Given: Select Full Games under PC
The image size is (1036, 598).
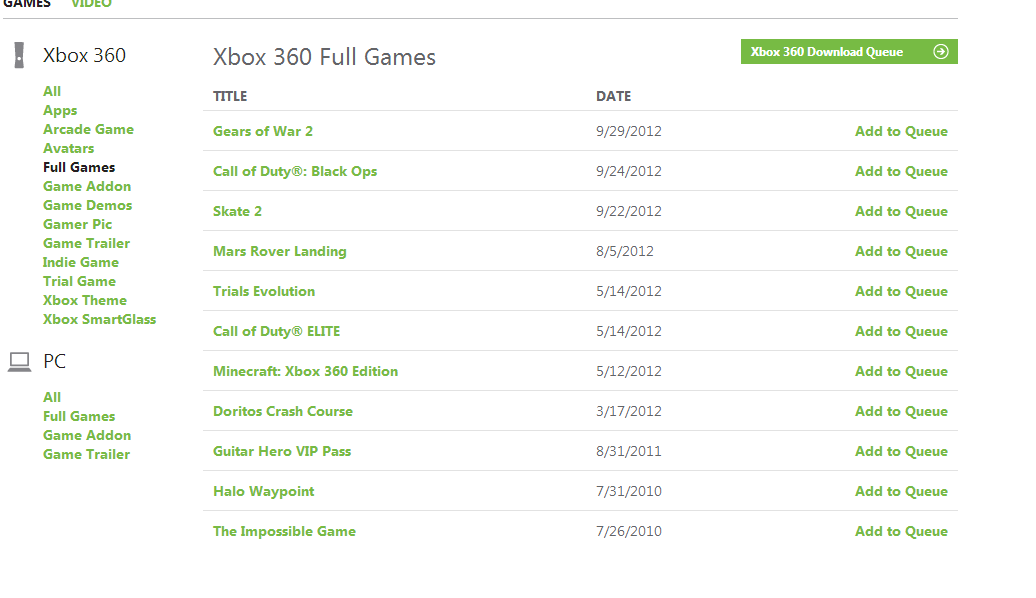Looking at the screenshot, I should (x=79, y=416).
